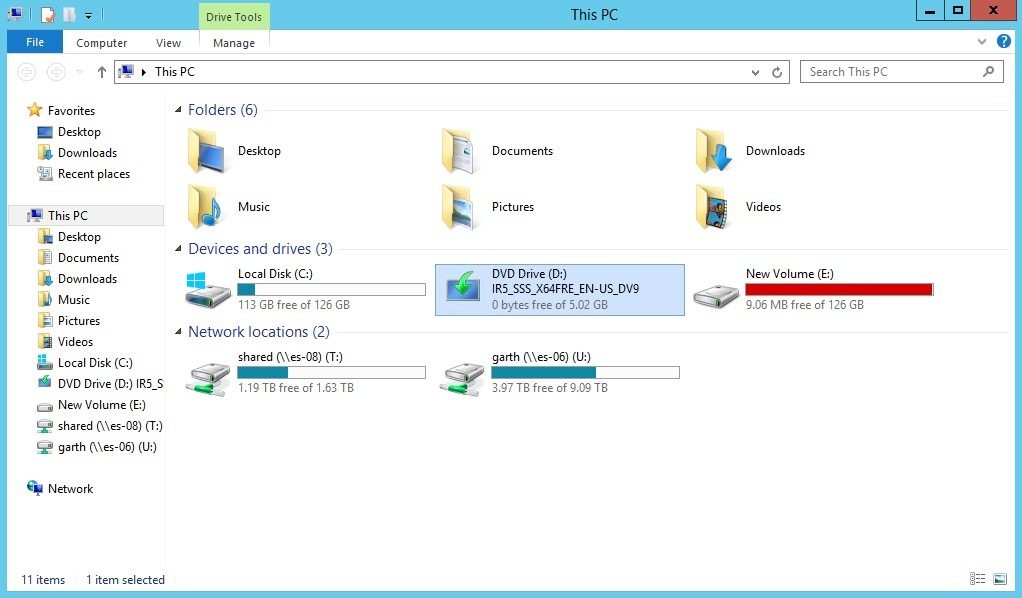Collapse the Folders (6) group
This screenshot has width=1022, height=598.
point(178,110)
